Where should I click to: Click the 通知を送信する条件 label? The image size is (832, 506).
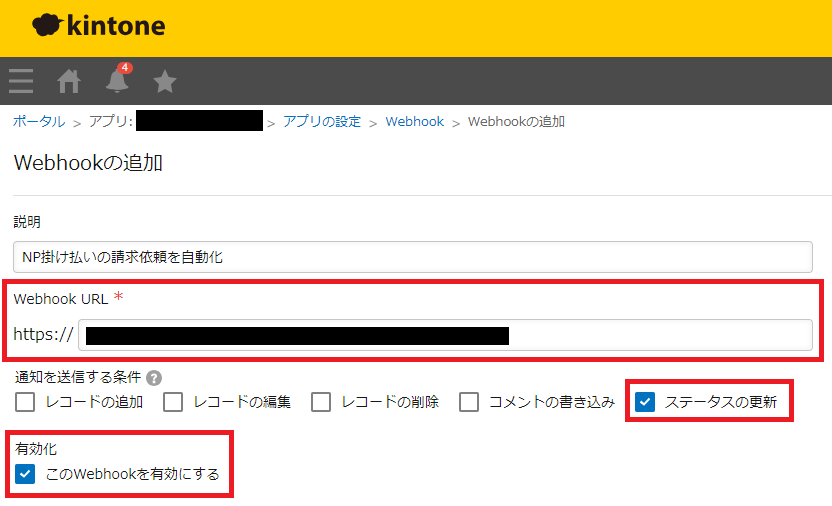point(78,377)
